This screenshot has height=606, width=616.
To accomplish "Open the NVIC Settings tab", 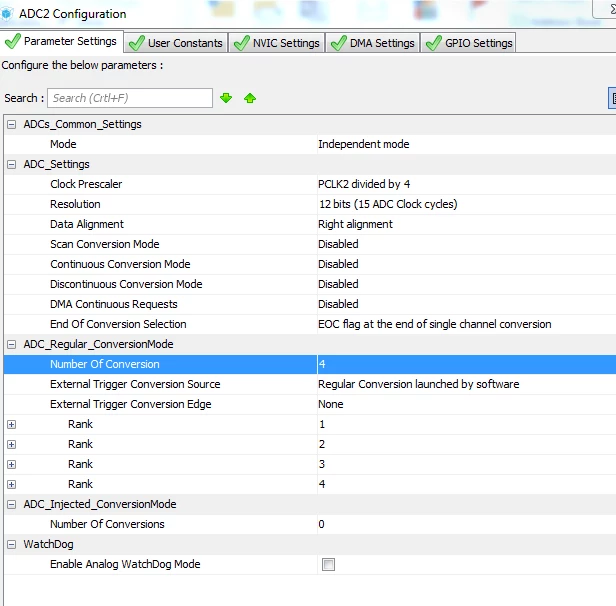I will click(277, 42).
